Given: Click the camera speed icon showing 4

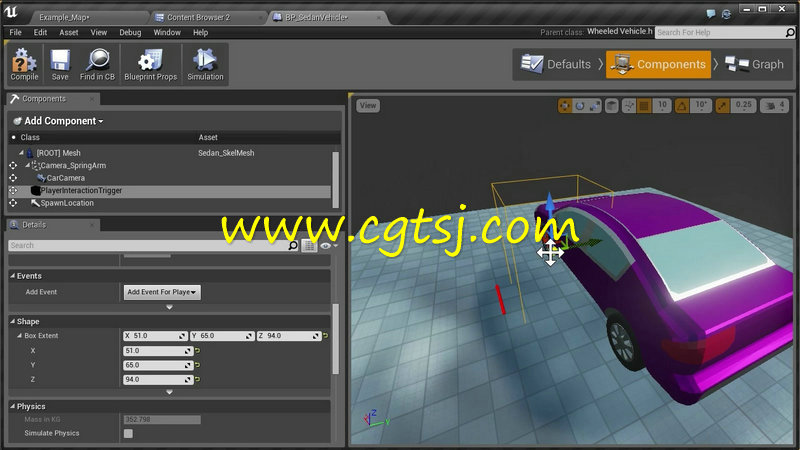Looking at the screenshot, I should coord(774,106).
